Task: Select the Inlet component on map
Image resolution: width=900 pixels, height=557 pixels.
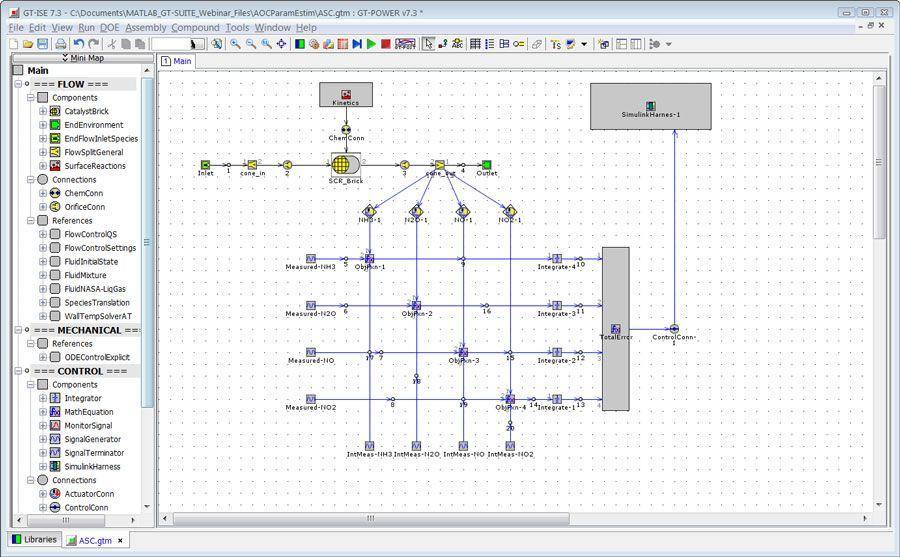Action: [x=205, y=165]
